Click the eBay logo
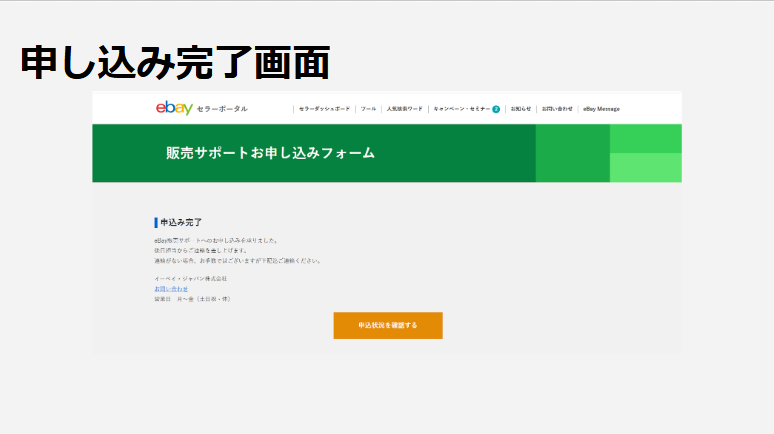Screen dimensions: 774x434 tap(174, 108)
